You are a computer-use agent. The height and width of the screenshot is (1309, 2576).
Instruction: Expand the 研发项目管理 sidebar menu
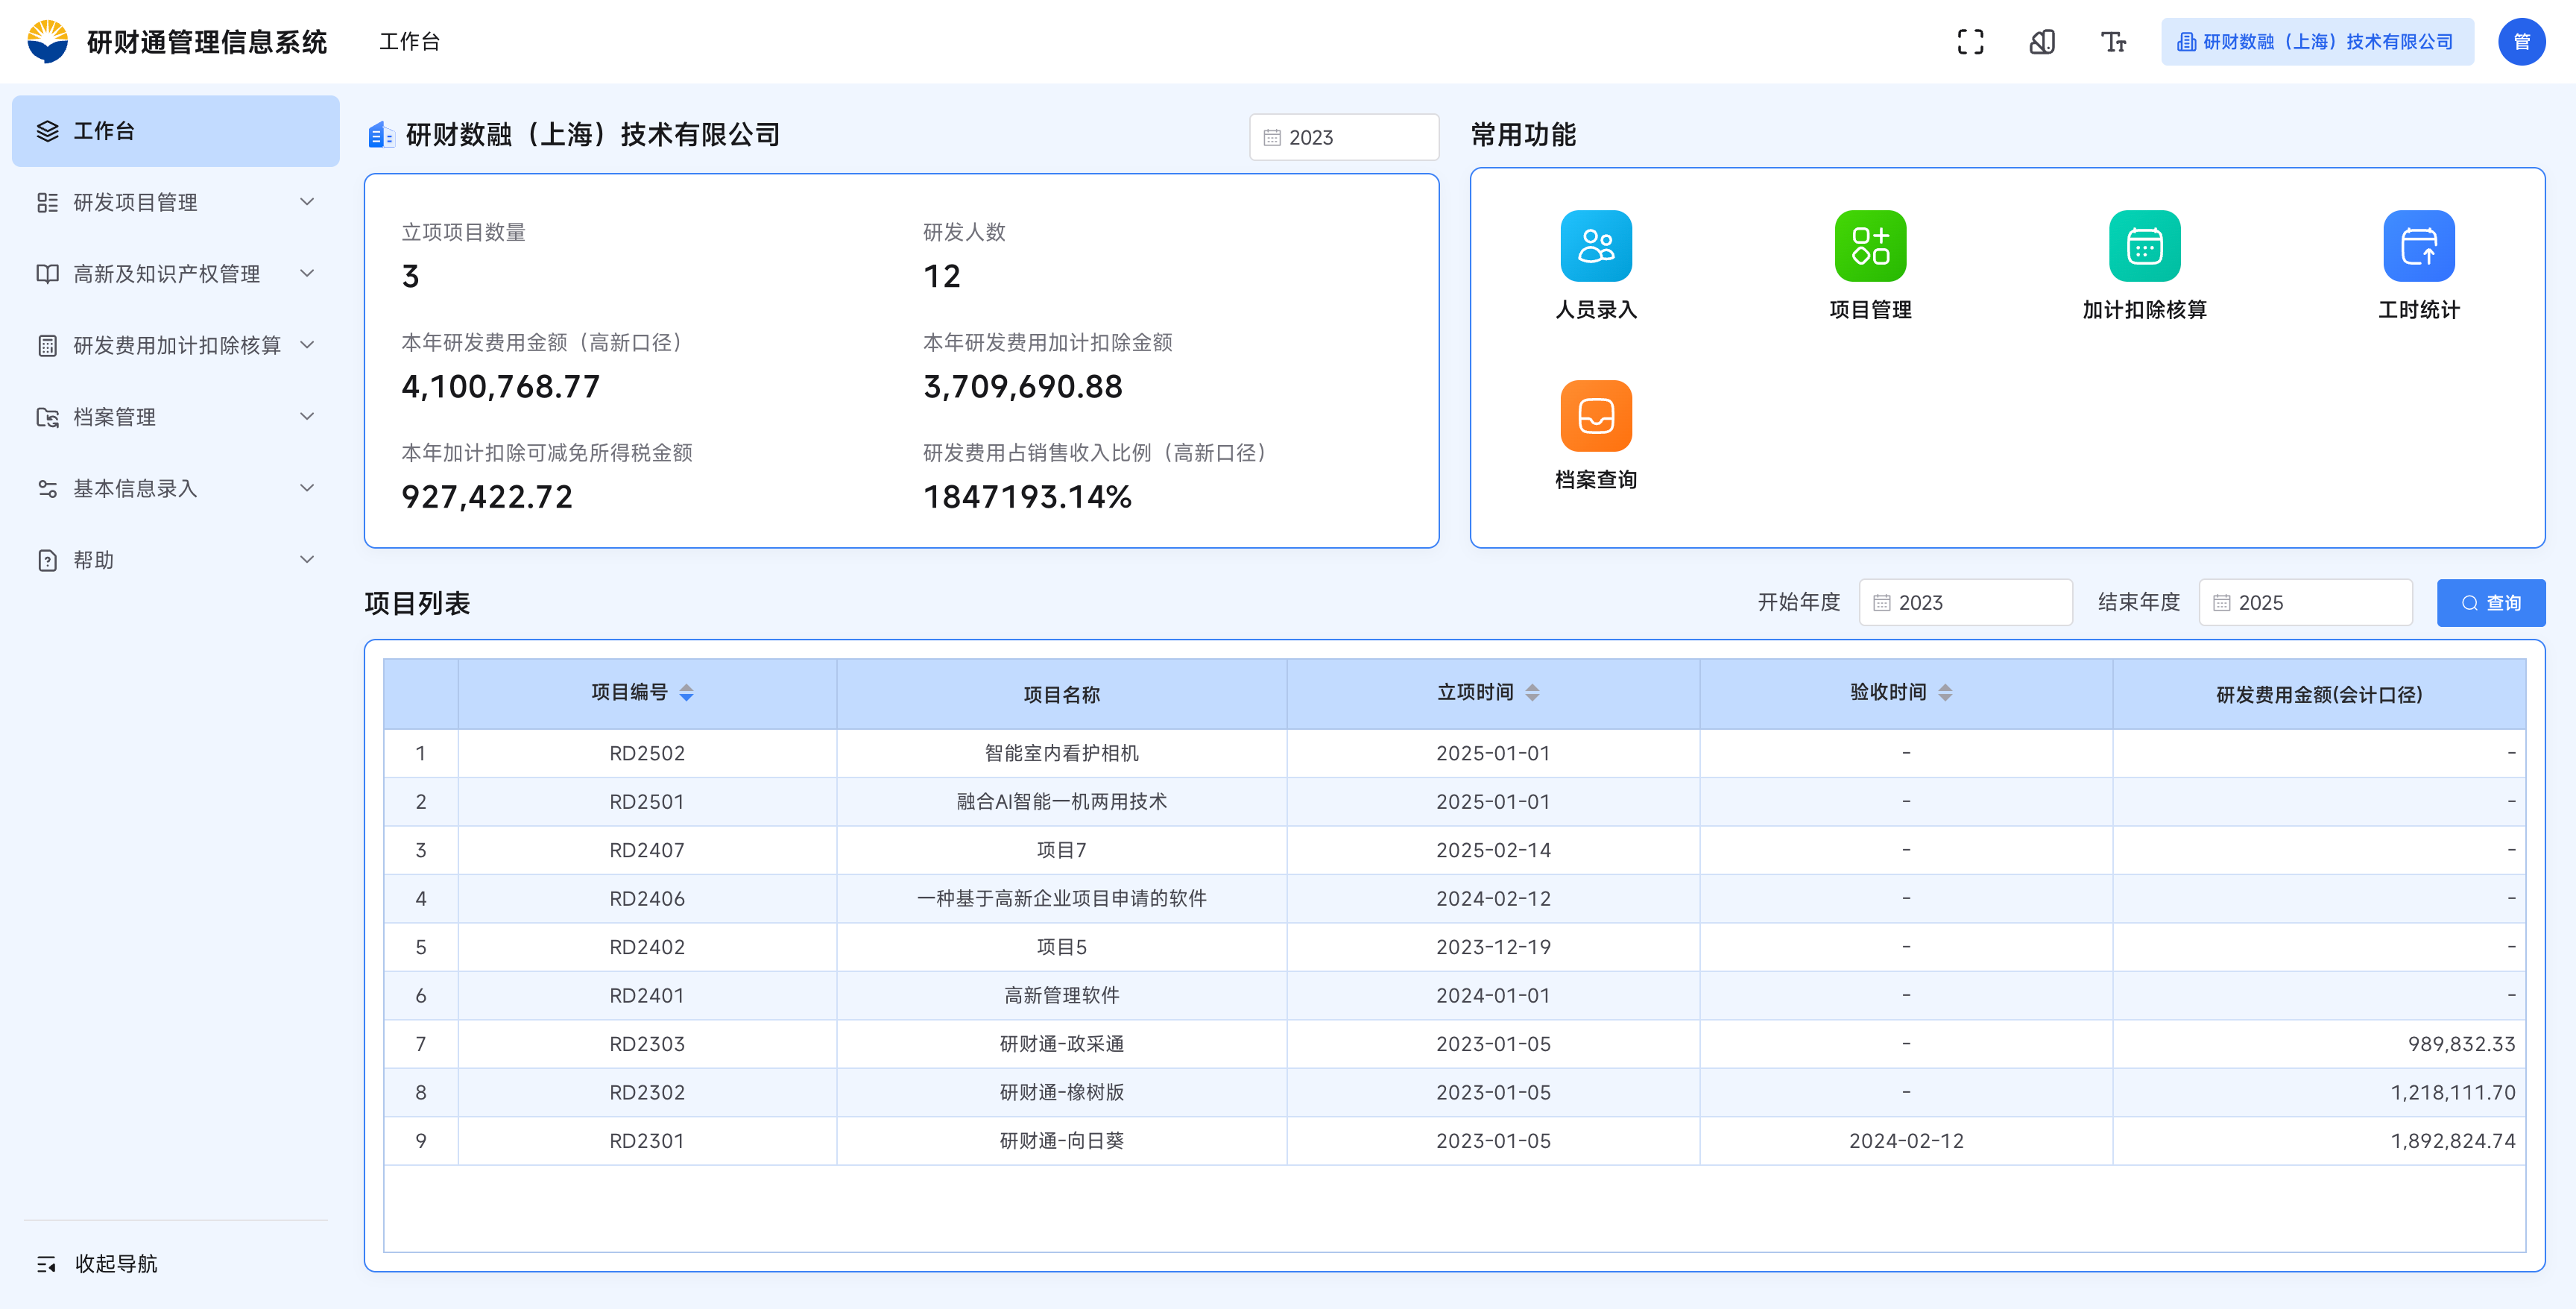pos(175,203)
